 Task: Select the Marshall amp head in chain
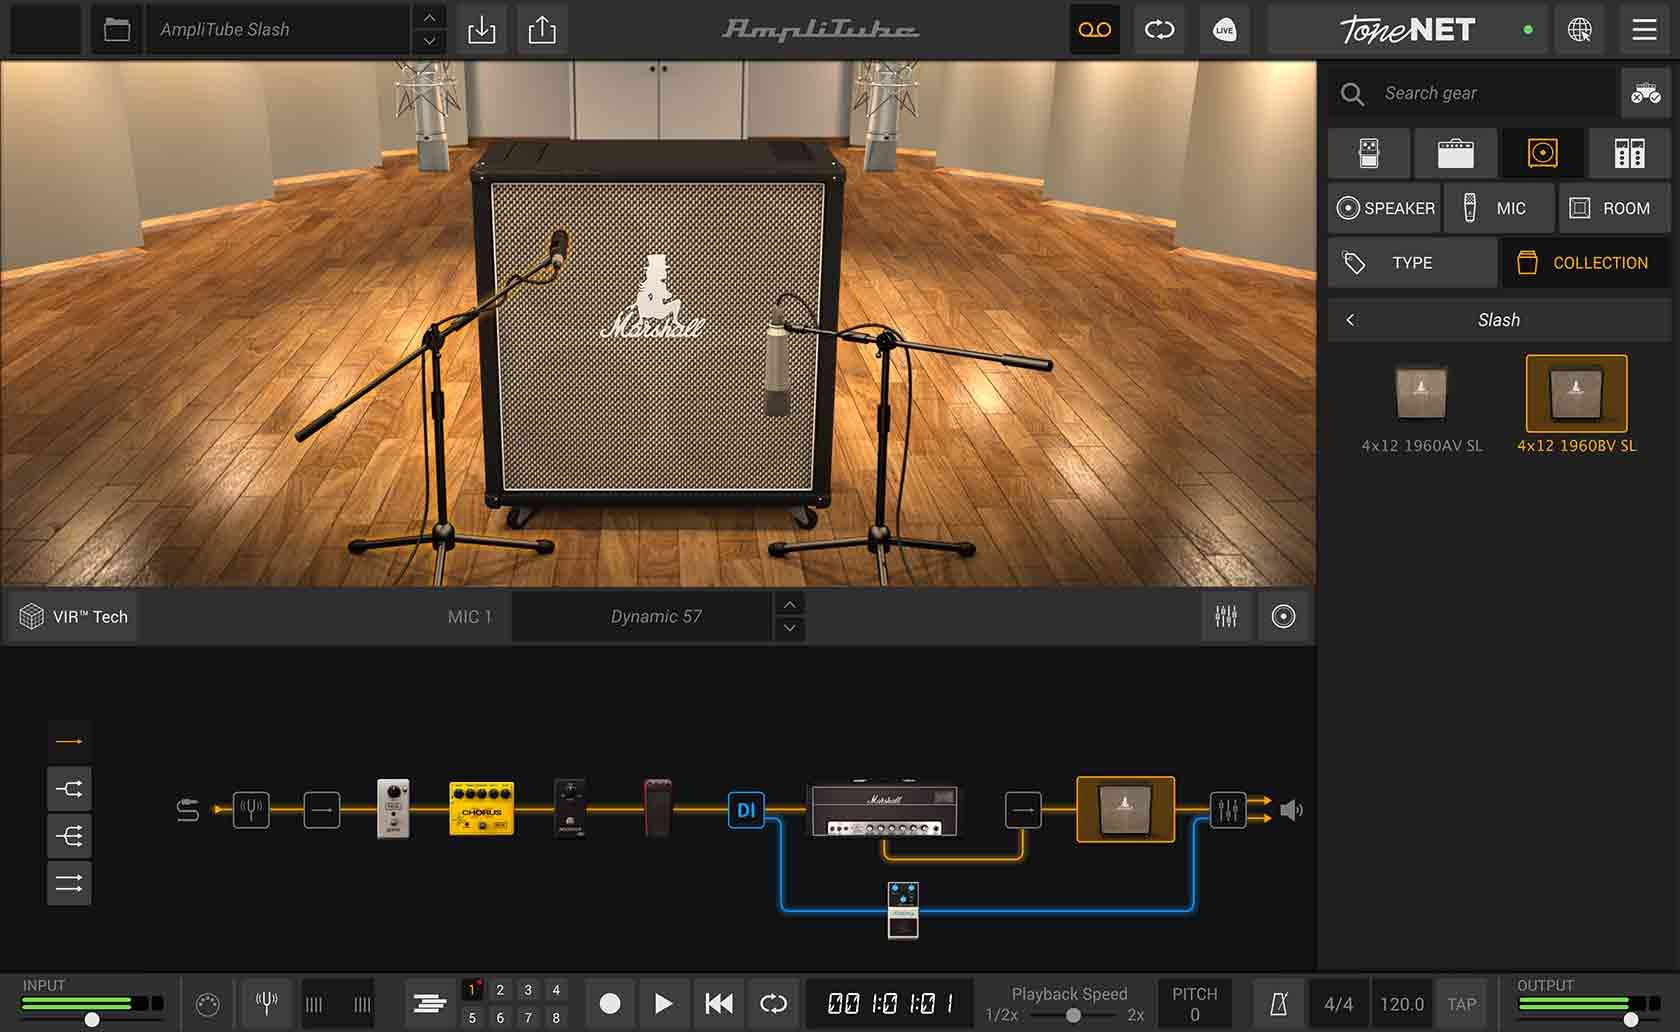[x=884, y=809]
